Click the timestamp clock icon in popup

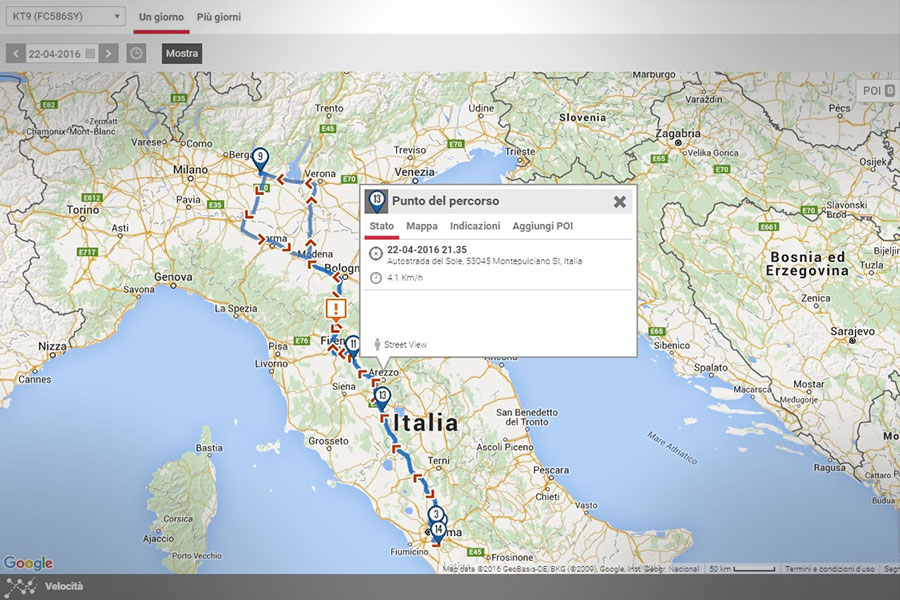pyautogui.click(x=375, y=253)
